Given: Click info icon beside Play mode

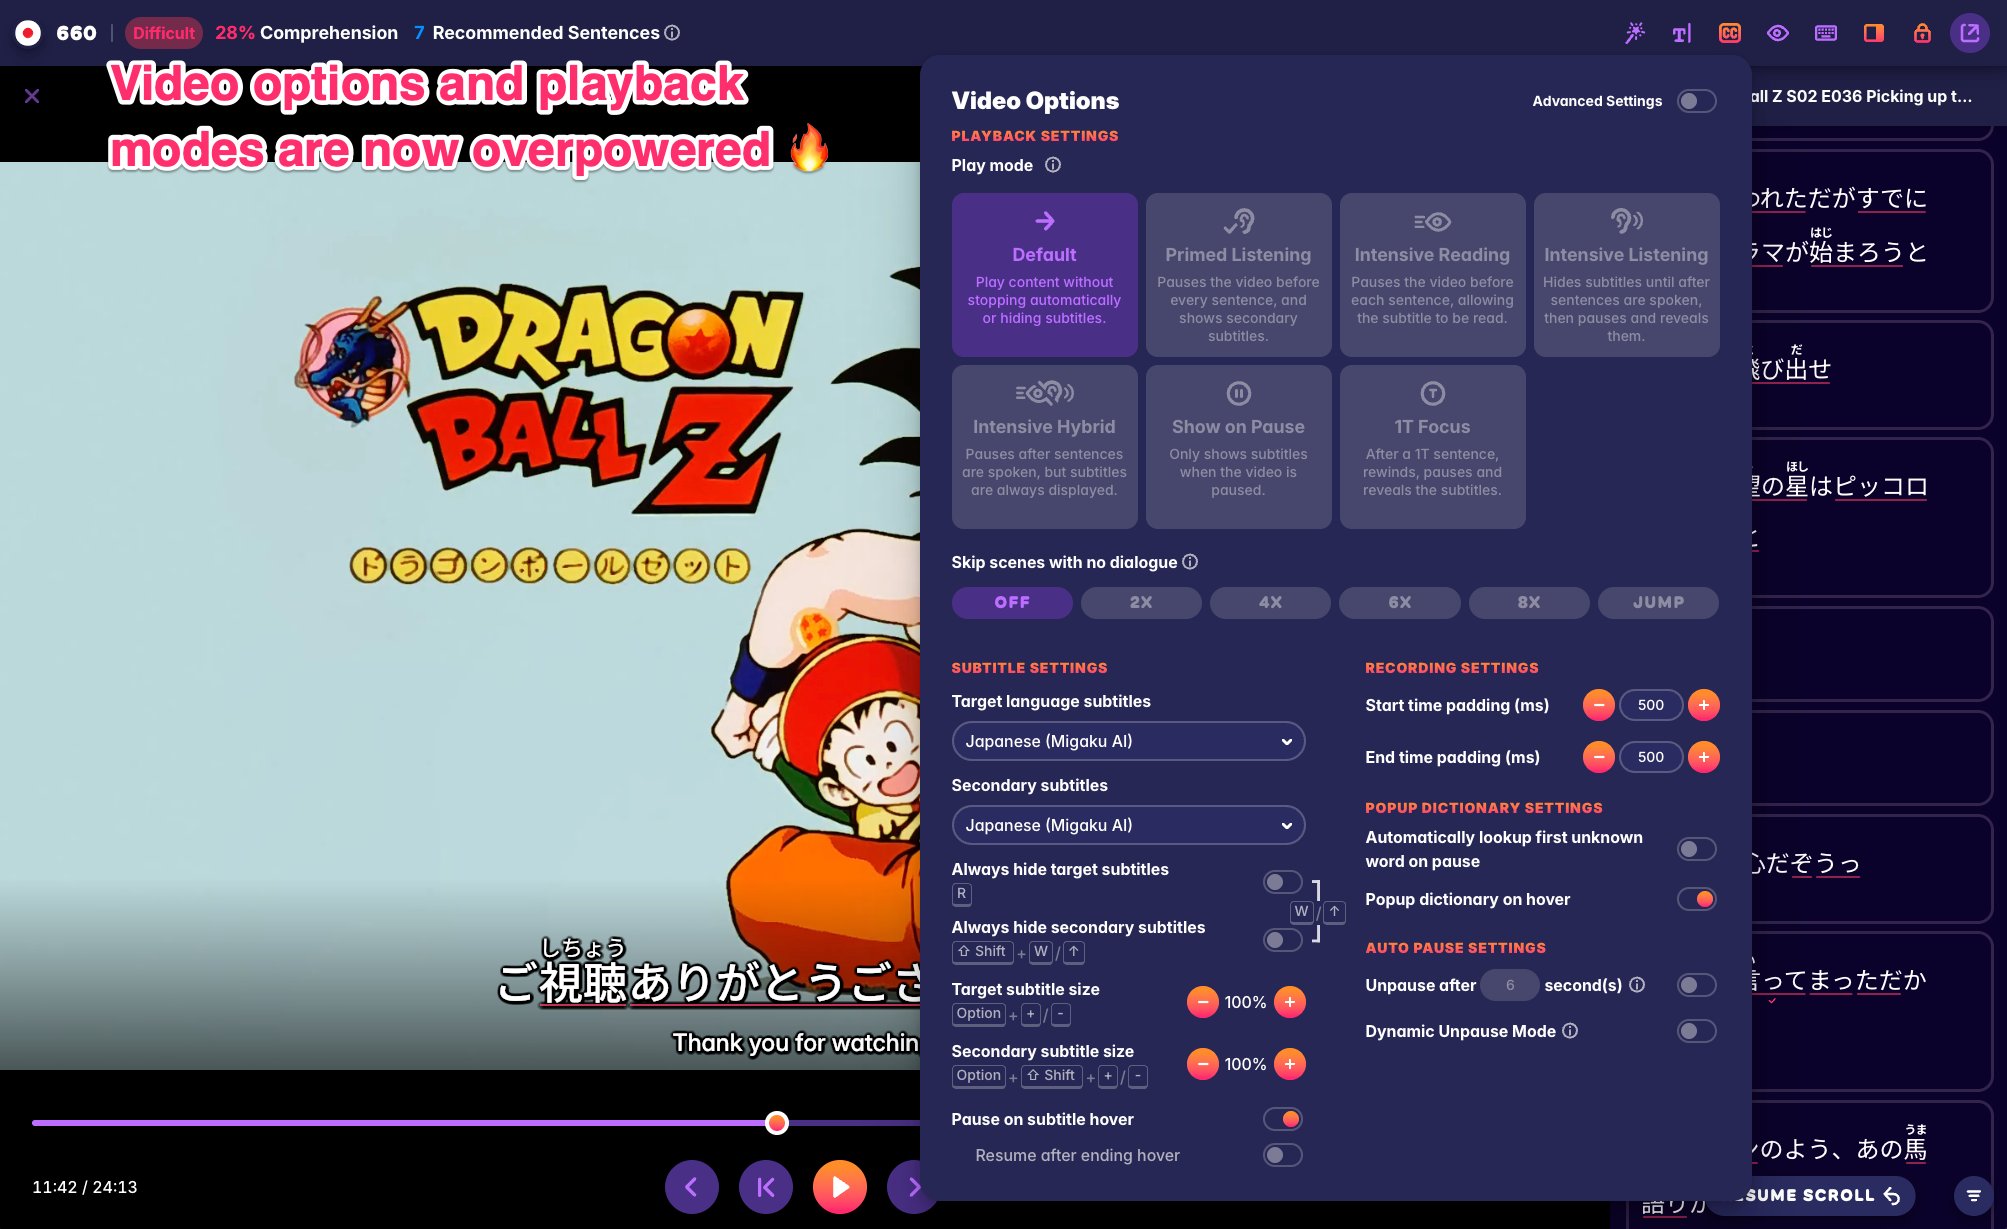Looking at the screenshot, I should tap(1053, 165).
